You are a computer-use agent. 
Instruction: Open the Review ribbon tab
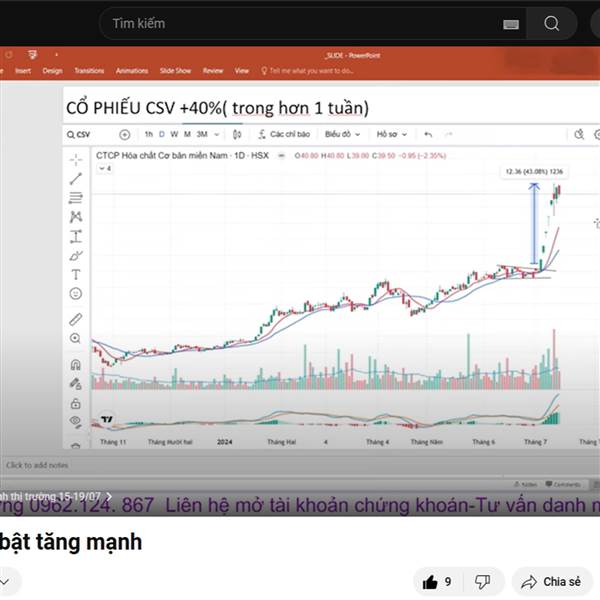[213, 71]
